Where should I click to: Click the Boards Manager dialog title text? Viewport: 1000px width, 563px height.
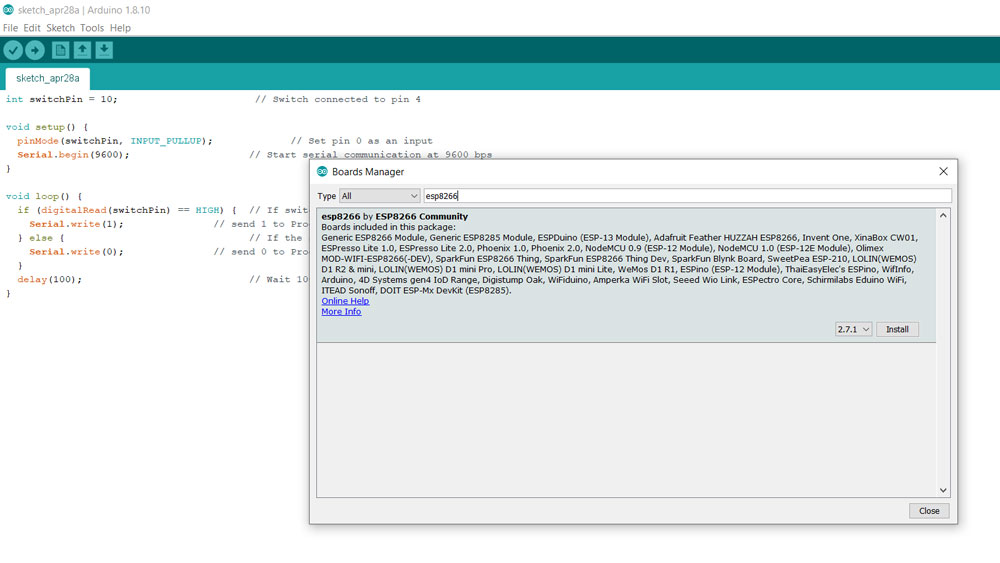pyautogui.click(x=368, y=172)
